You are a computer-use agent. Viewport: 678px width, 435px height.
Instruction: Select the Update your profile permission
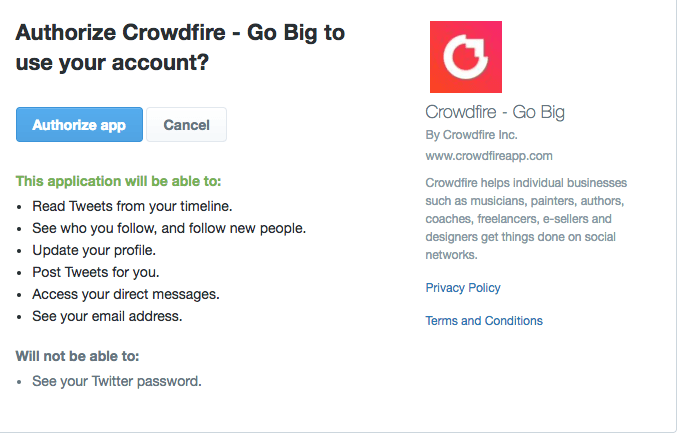point(94,250)
